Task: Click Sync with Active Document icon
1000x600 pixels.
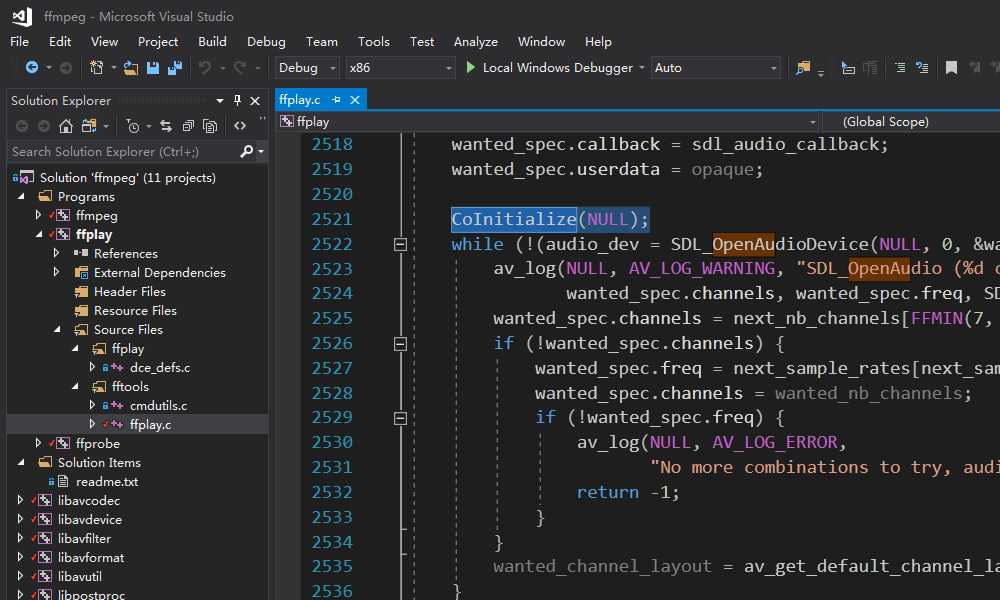Action: 166,126
